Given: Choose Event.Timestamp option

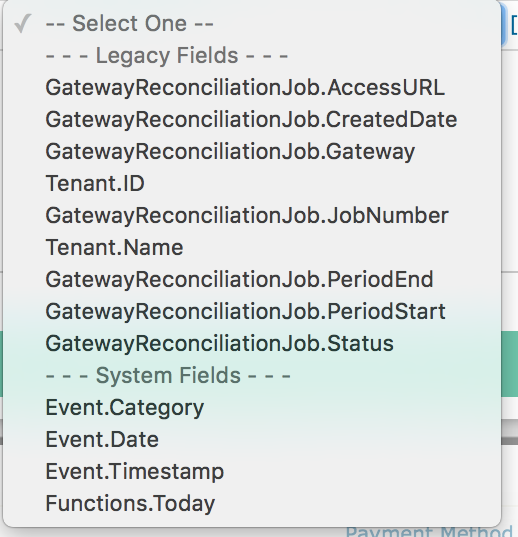Looking at the screenshot, I should [x=252, y=471].
